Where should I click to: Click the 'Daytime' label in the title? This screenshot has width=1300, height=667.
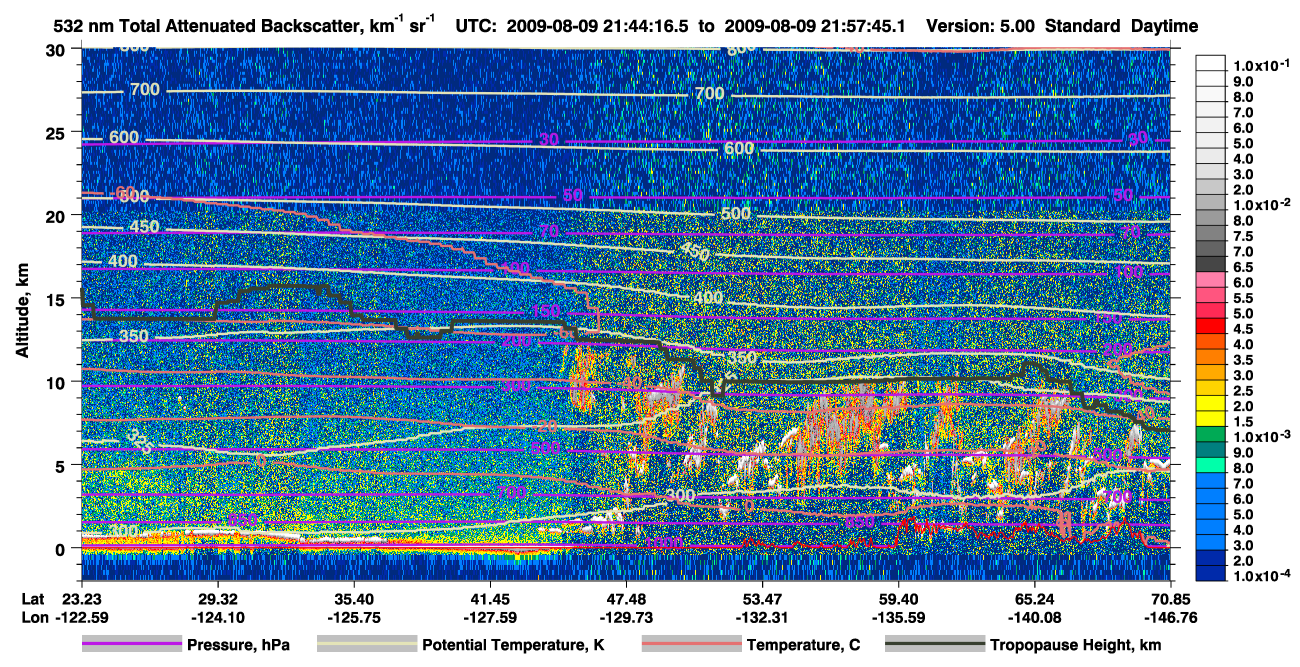(x=1164, y=26)
